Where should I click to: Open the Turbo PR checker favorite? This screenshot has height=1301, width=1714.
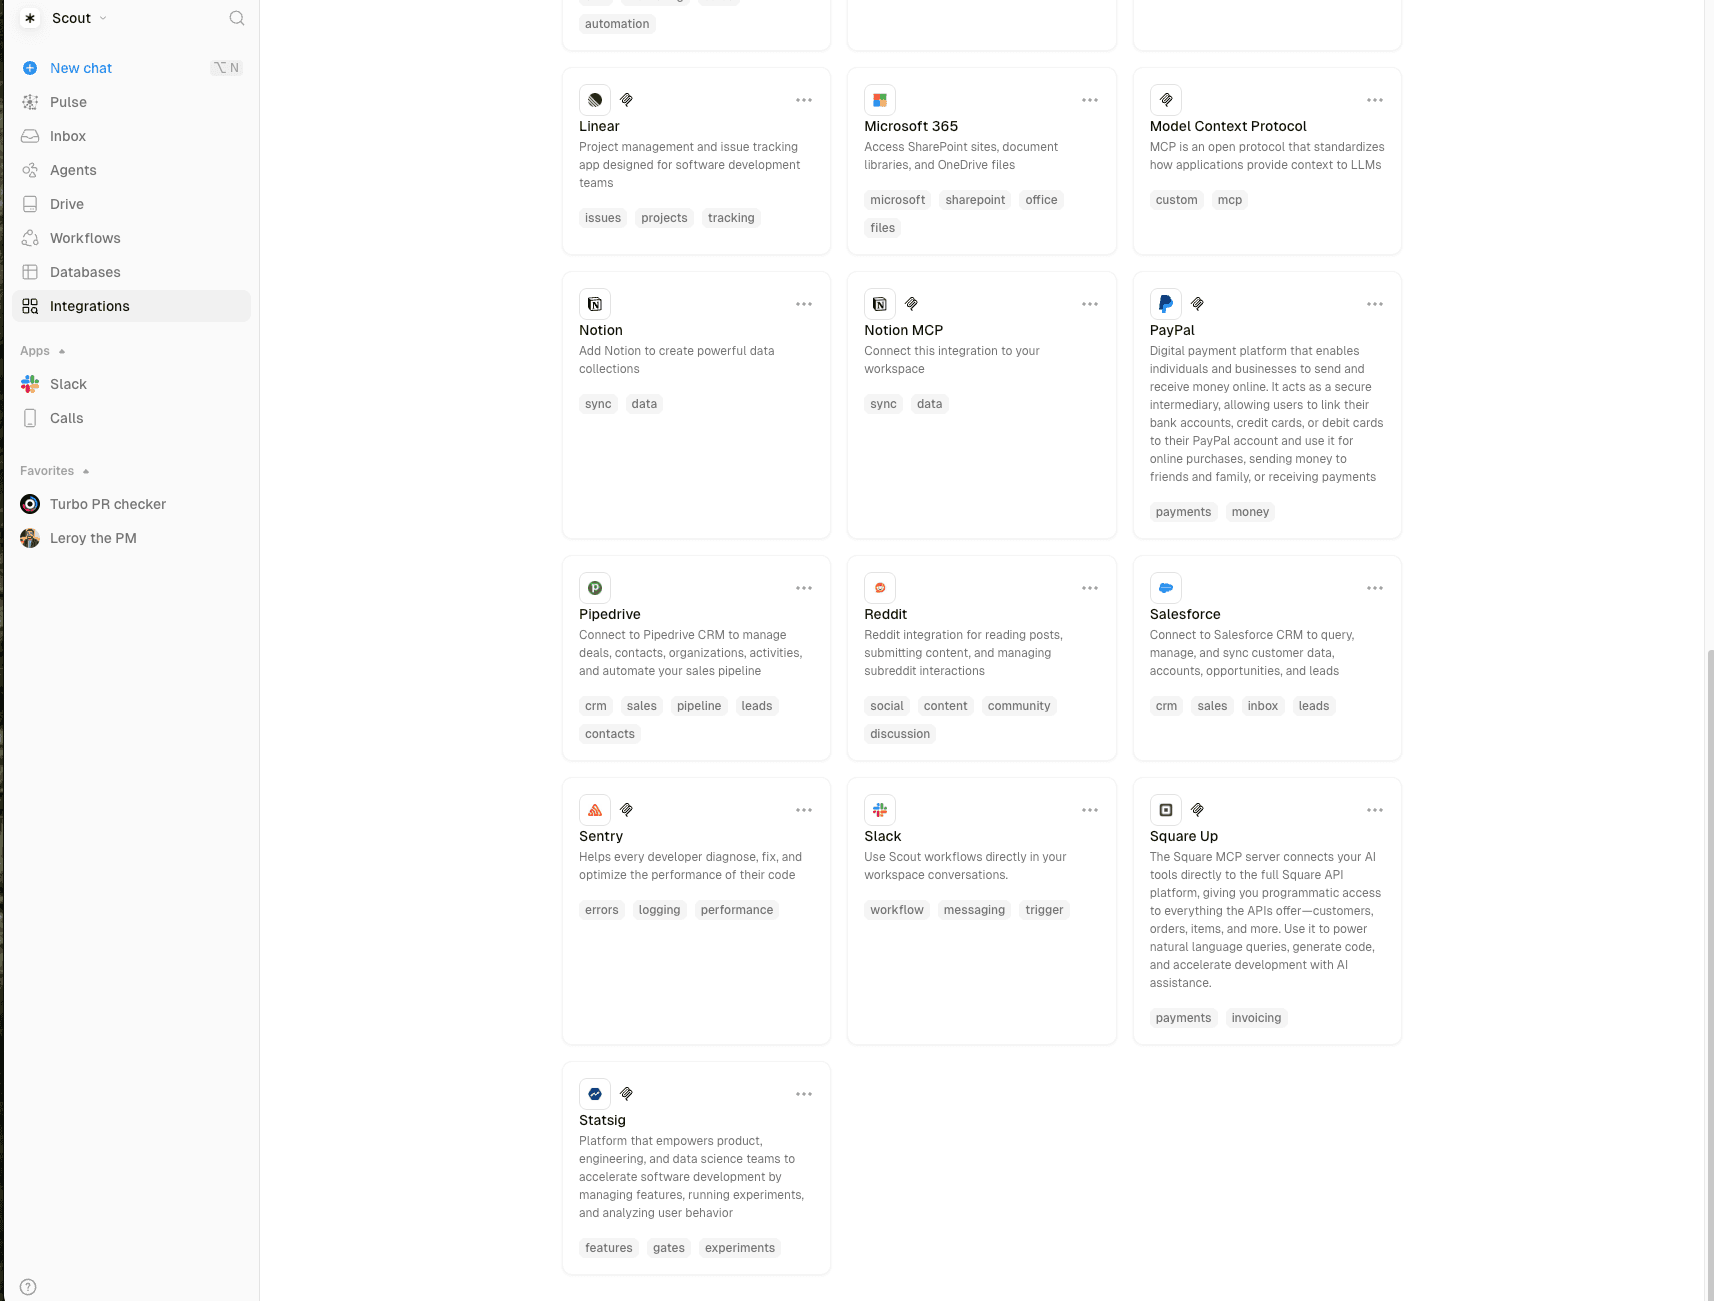tap(108, 504)
